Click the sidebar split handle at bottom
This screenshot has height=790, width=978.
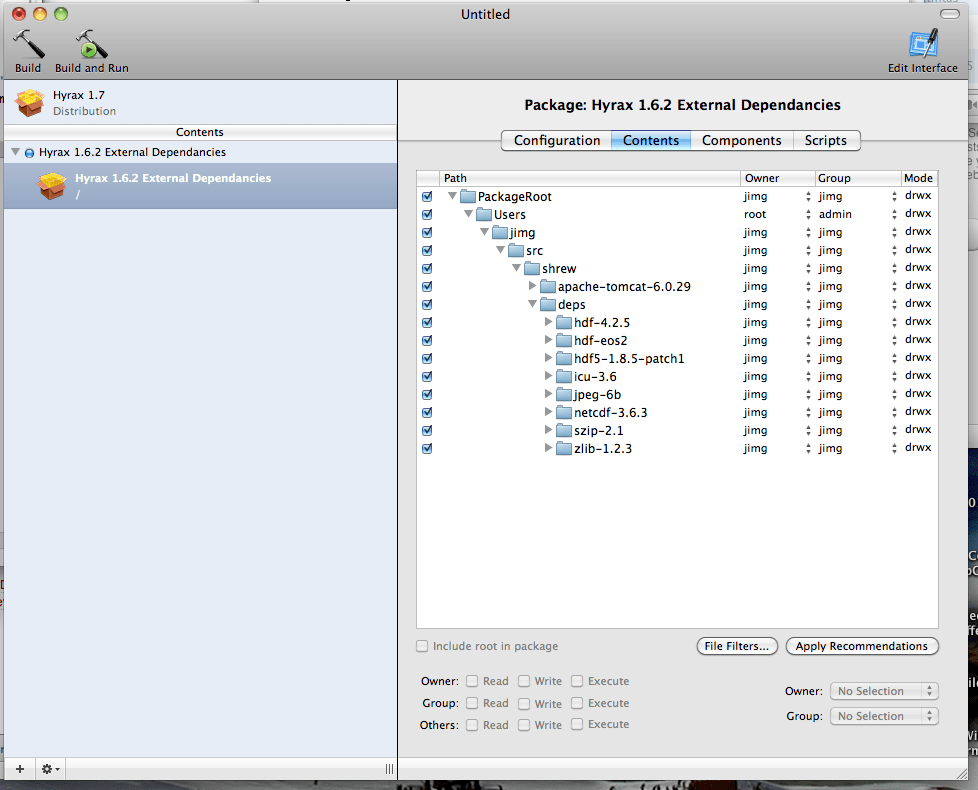389,769
